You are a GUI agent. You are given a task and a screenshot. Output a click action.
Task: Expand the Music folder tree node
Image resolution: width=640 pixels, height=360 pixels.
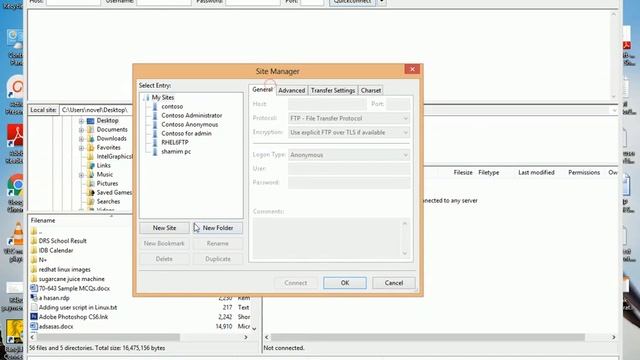81,175
